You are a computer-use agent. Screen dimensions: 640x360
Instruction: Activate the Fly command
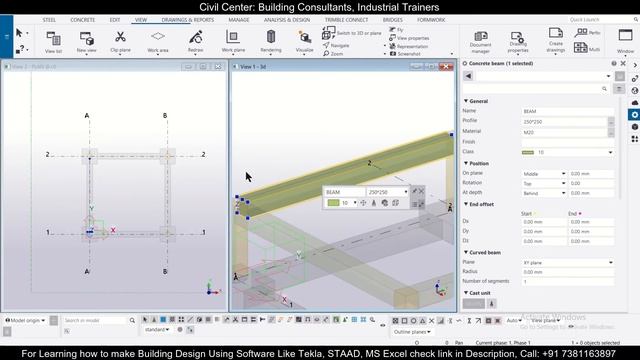click(x=396, y=29)
